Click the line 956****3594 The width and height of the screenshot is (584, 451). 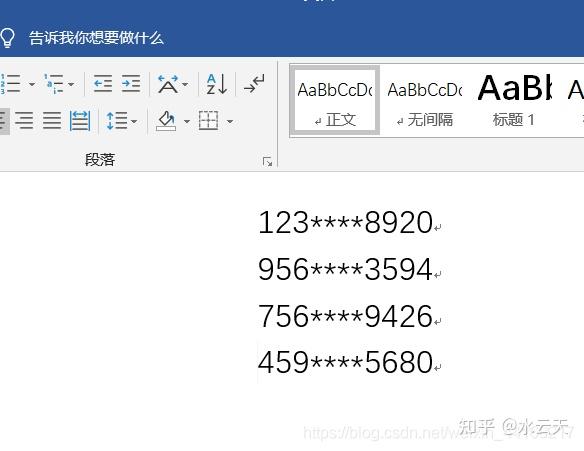345,269
